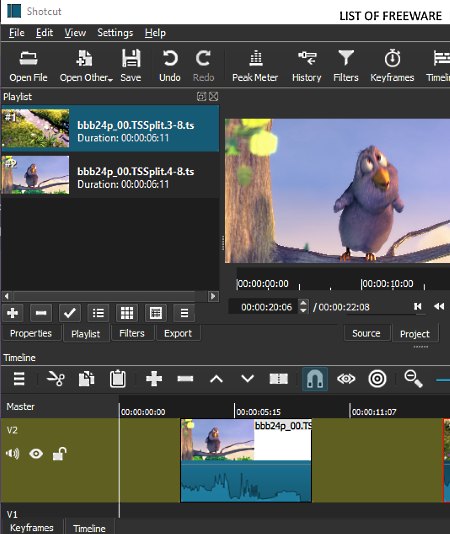Open the Keyframes panel from toolbar

[x=392, y=66]
